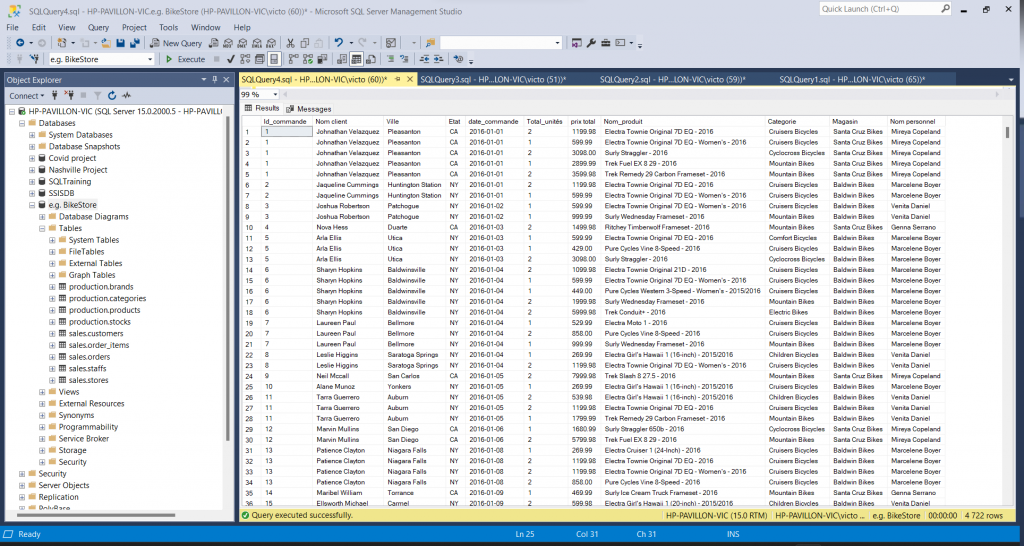Click the Magasin column header
Viewport: 1024px width, 546px height.
(858, 121)
